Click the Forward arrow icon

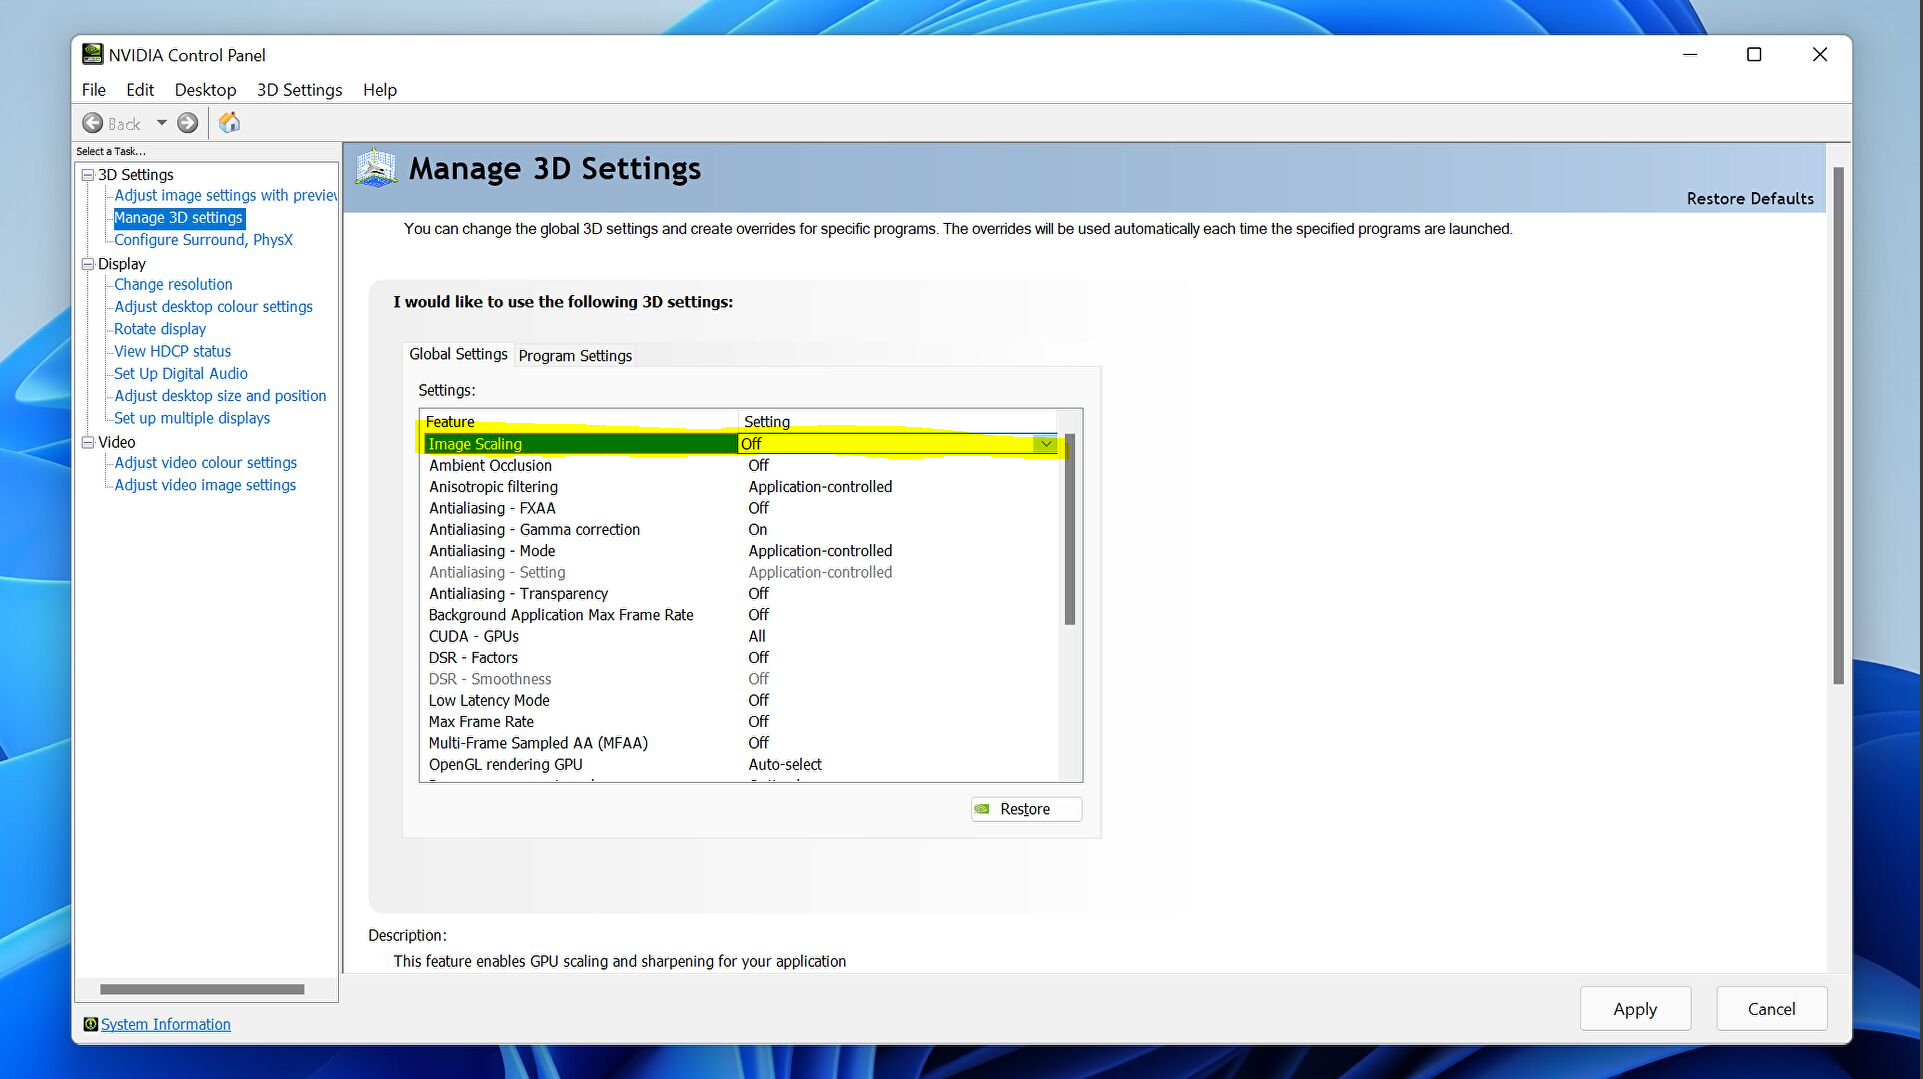point(187,123)
